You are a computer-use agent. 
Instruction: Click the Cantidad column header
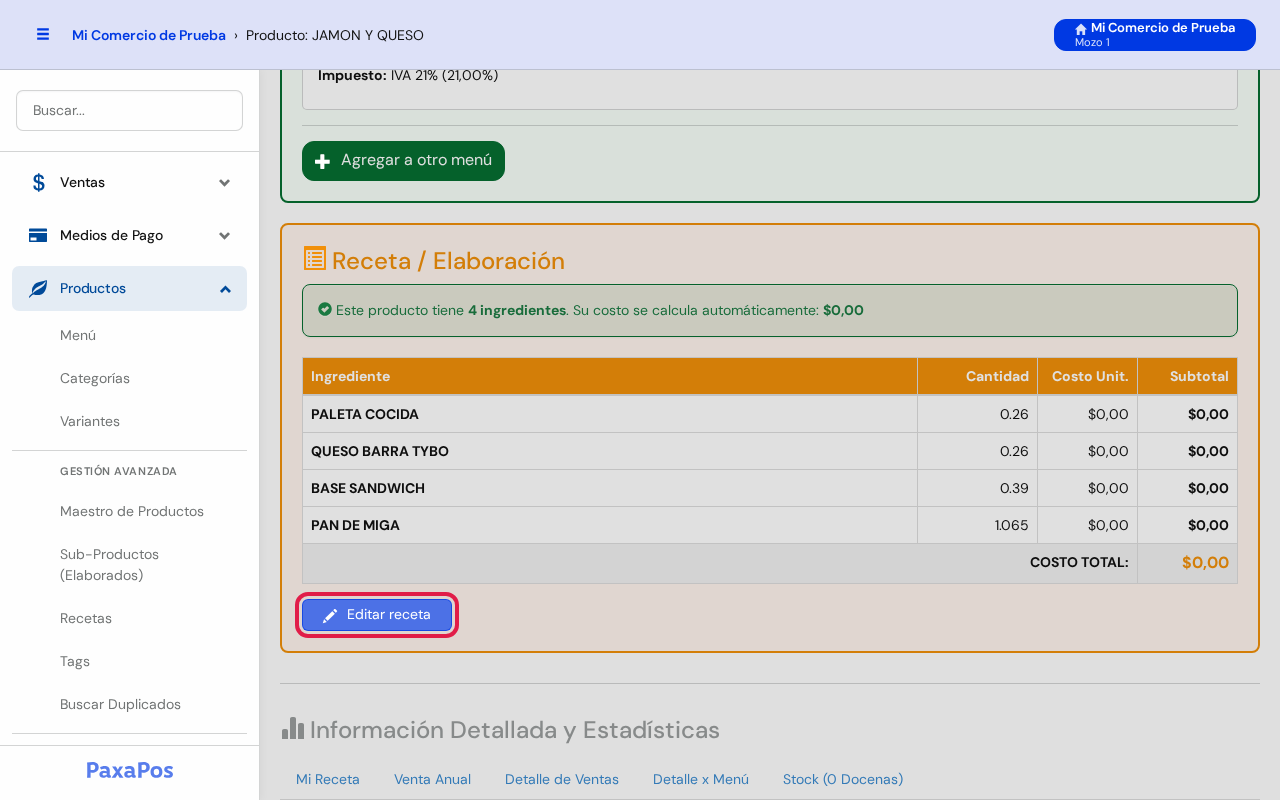pyautogui.click(x=978, y=376)
